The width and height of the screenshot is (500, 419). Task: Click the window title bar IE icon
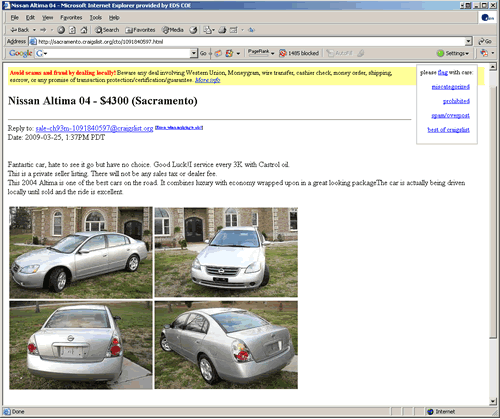pos(6,5)
